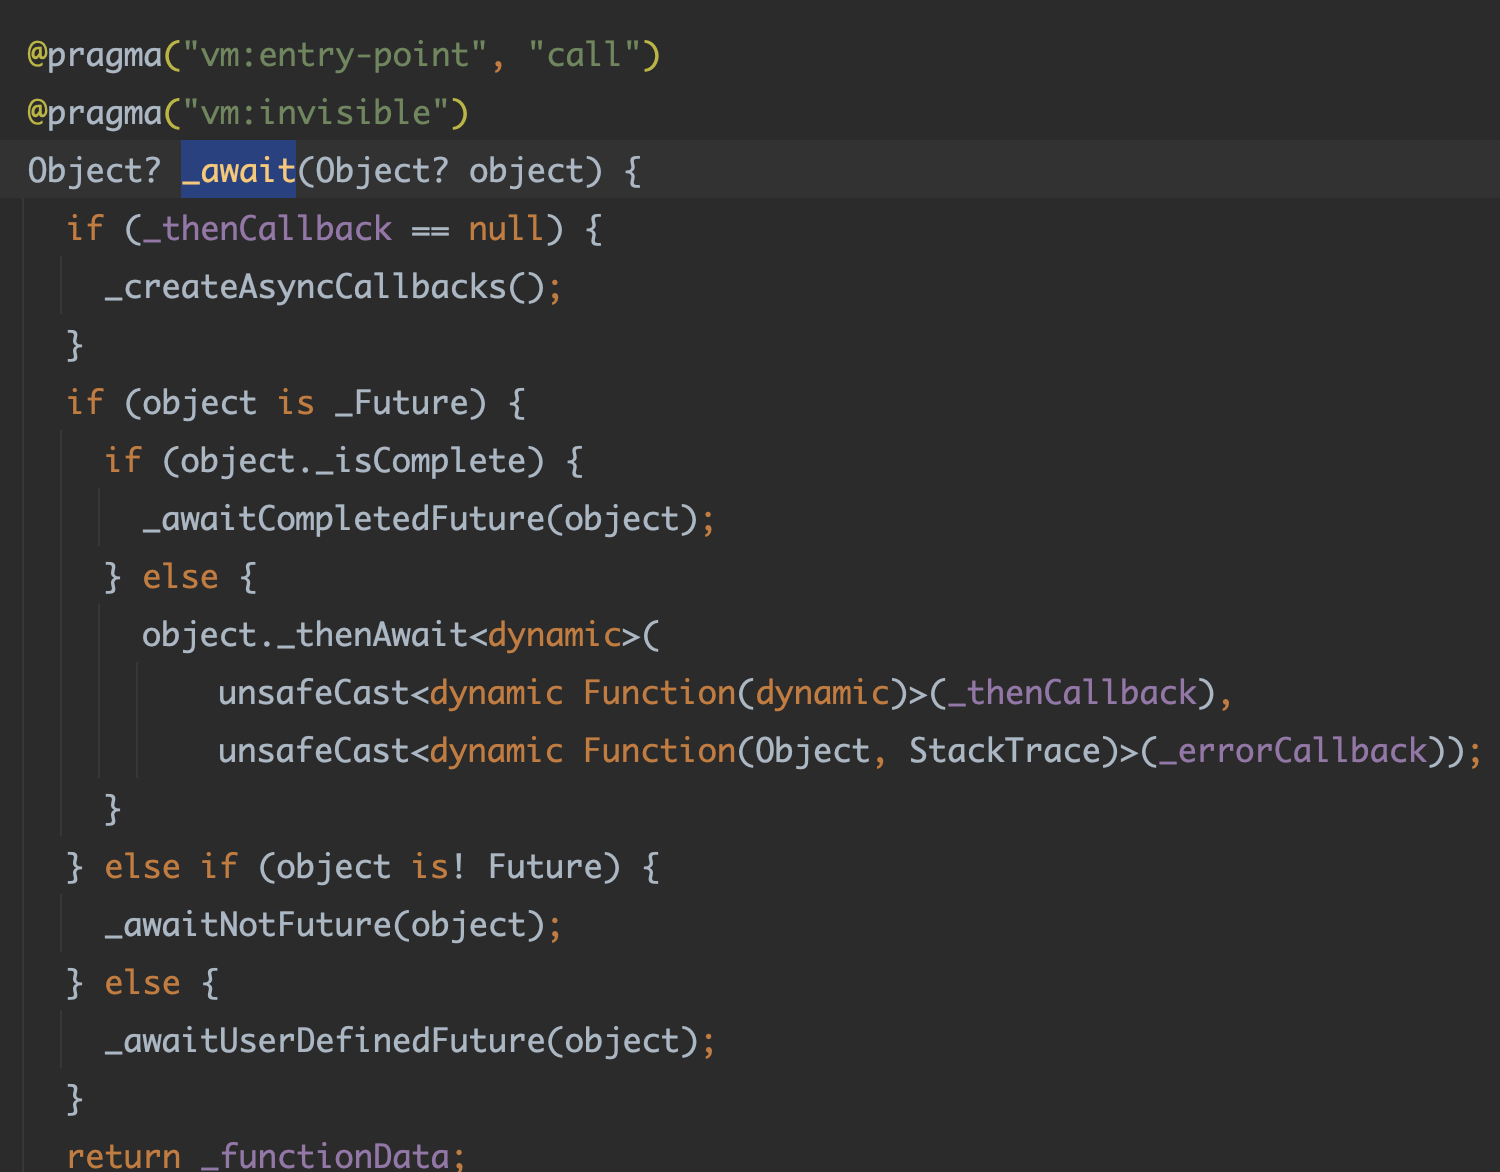Click the StackTrace type name
Screen dimensions: 1500x1172
pos(1005,751)
